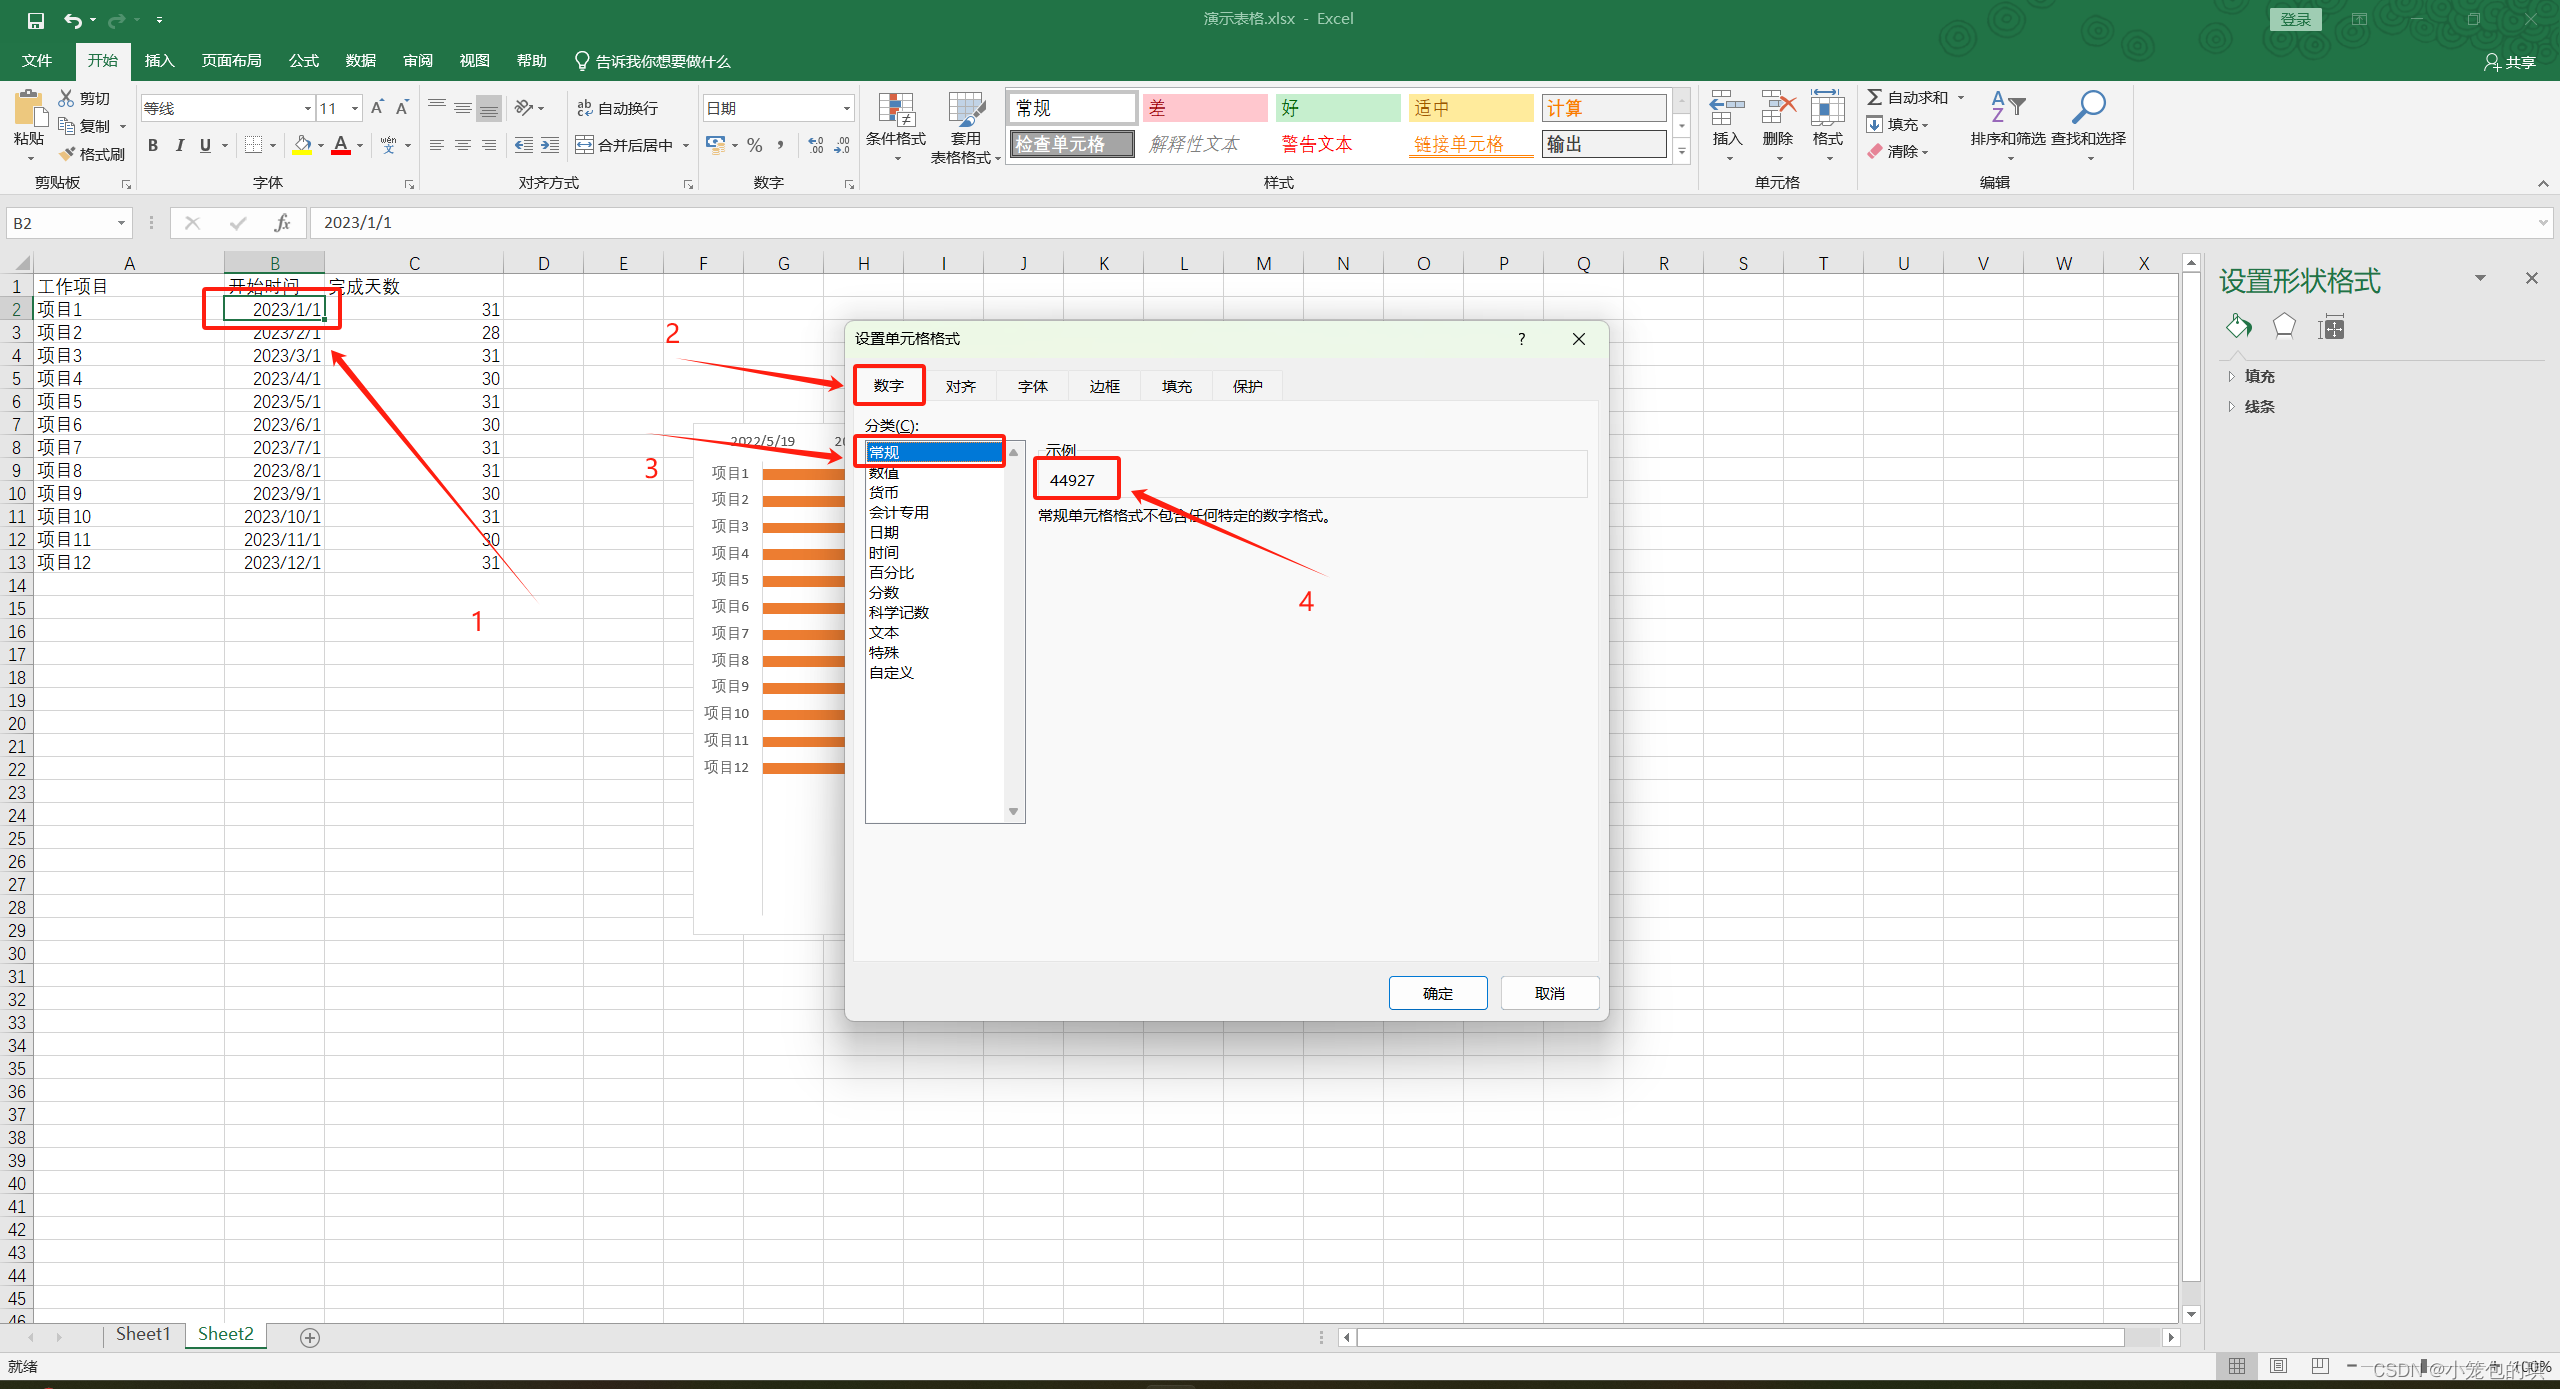Click the 确定 button
2560x1389 pixels.
(1438, 992)
